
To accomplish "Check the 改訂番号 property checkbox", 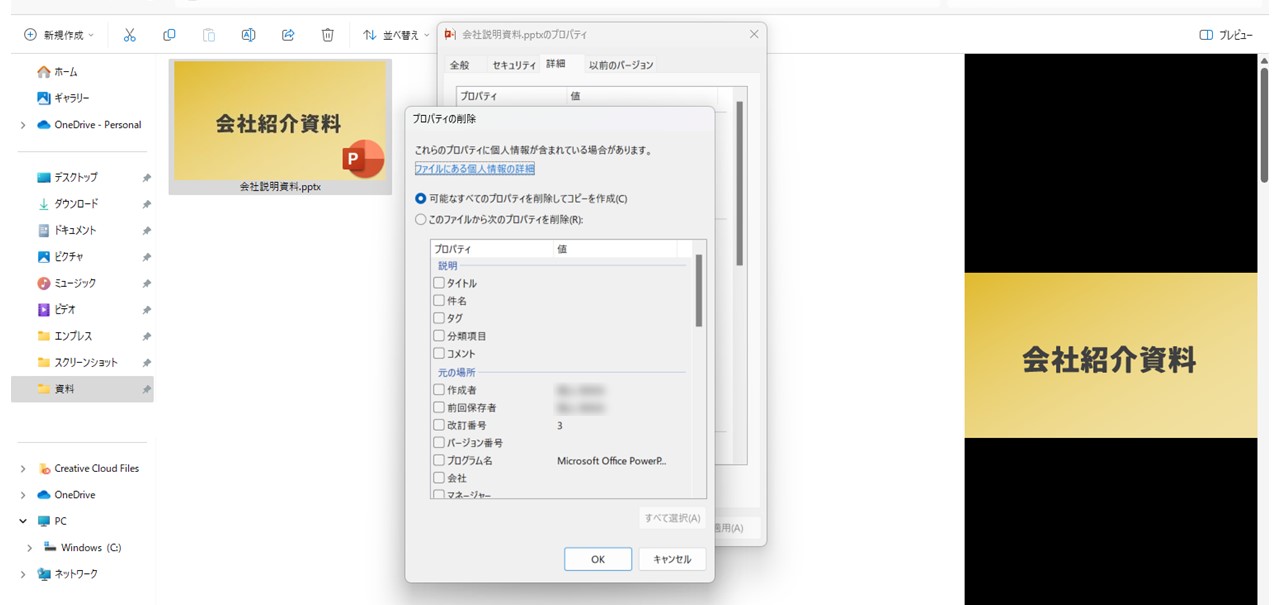I will pos(439,425).
